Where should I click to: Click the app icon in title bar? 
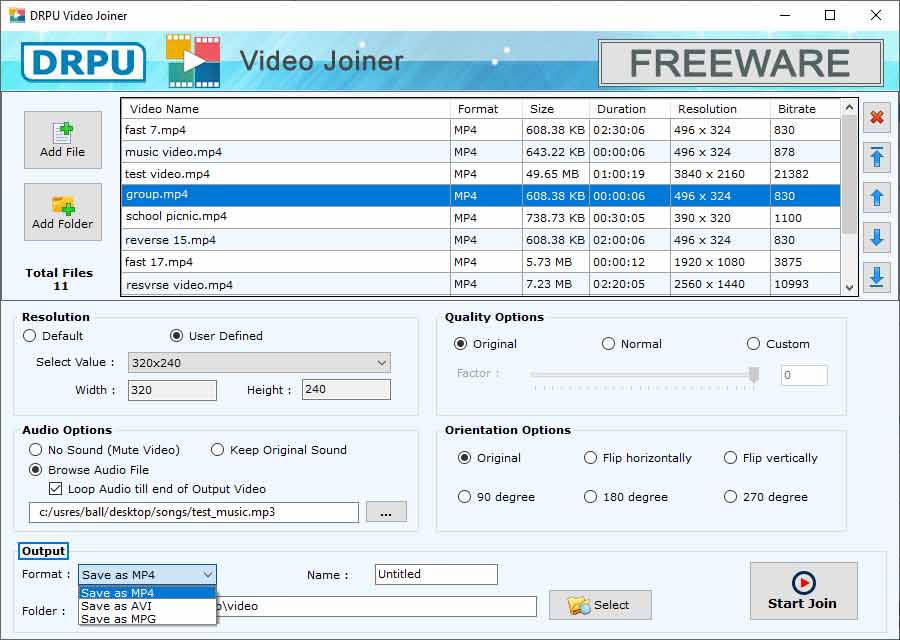(17, 15)
